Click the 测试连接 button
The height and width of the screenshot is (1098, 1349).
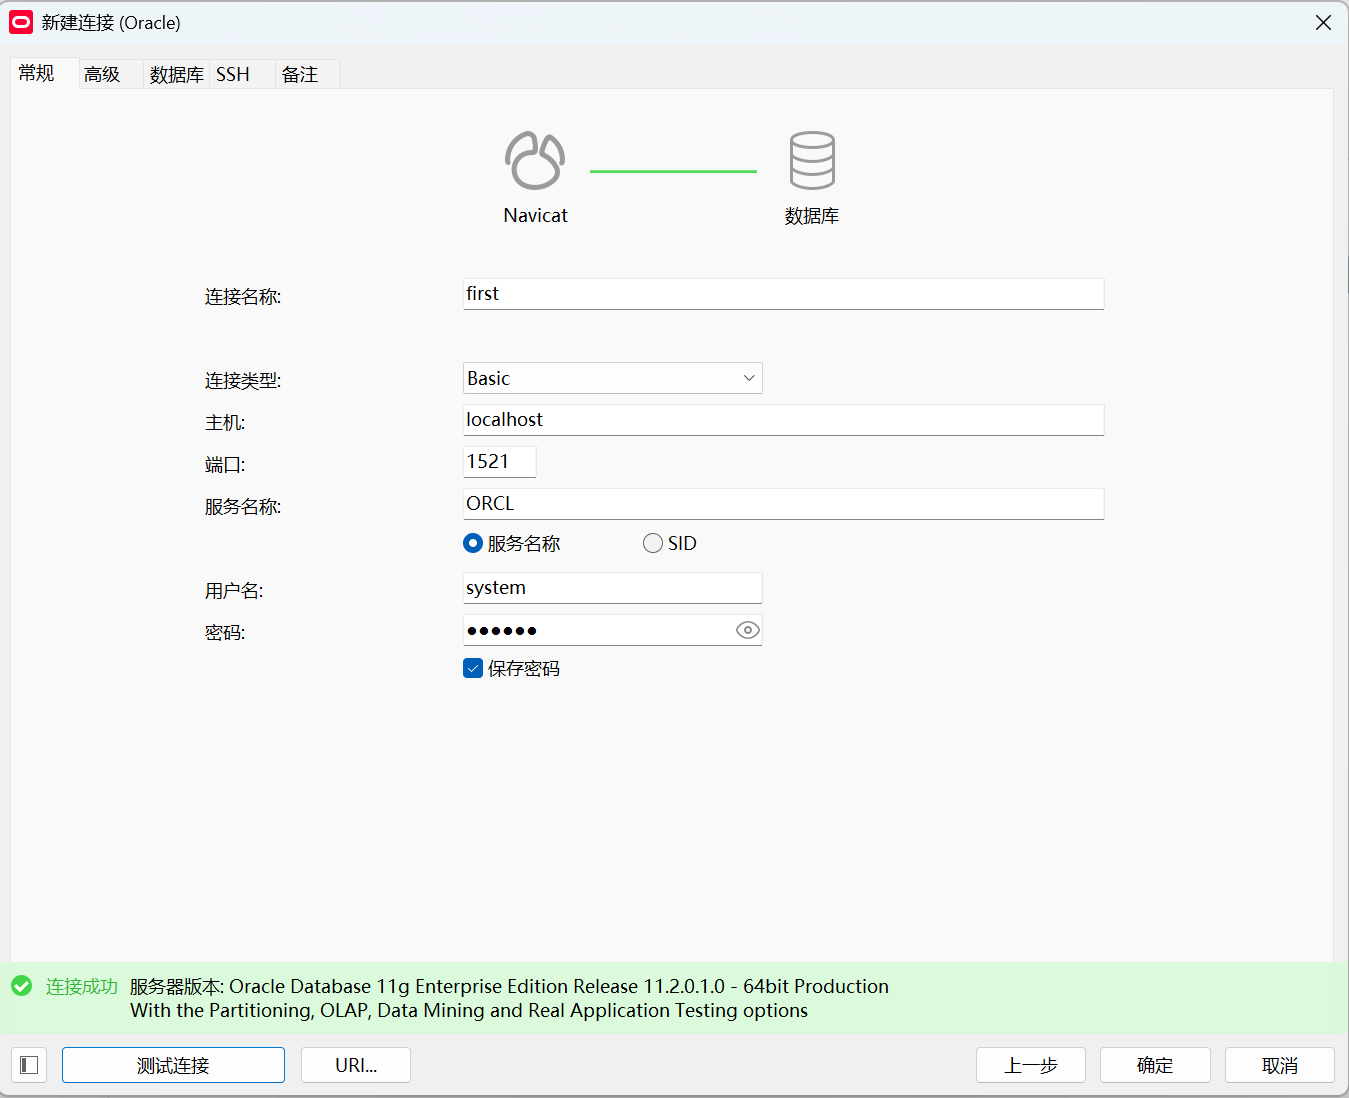pos(173,1065)
